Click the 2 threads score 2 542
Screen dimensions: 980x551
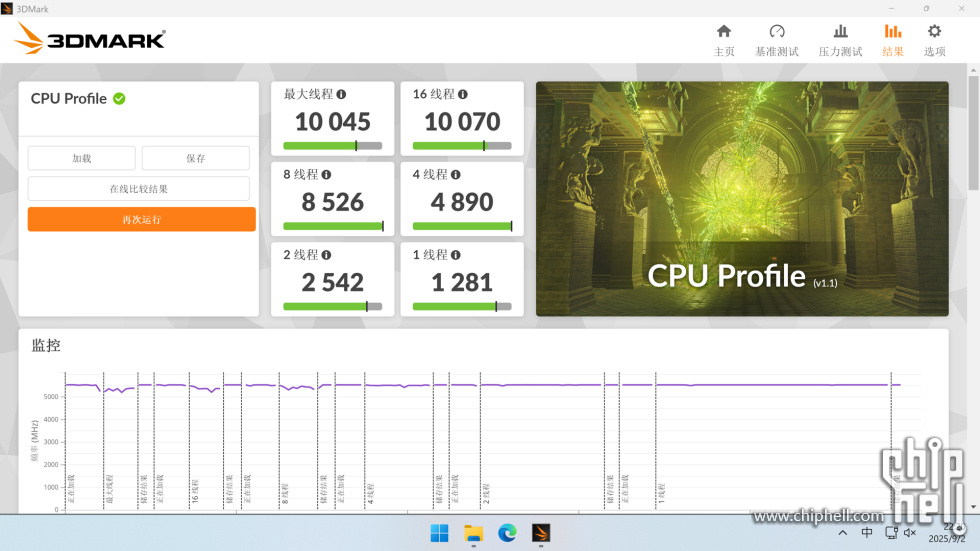[332, 282]
